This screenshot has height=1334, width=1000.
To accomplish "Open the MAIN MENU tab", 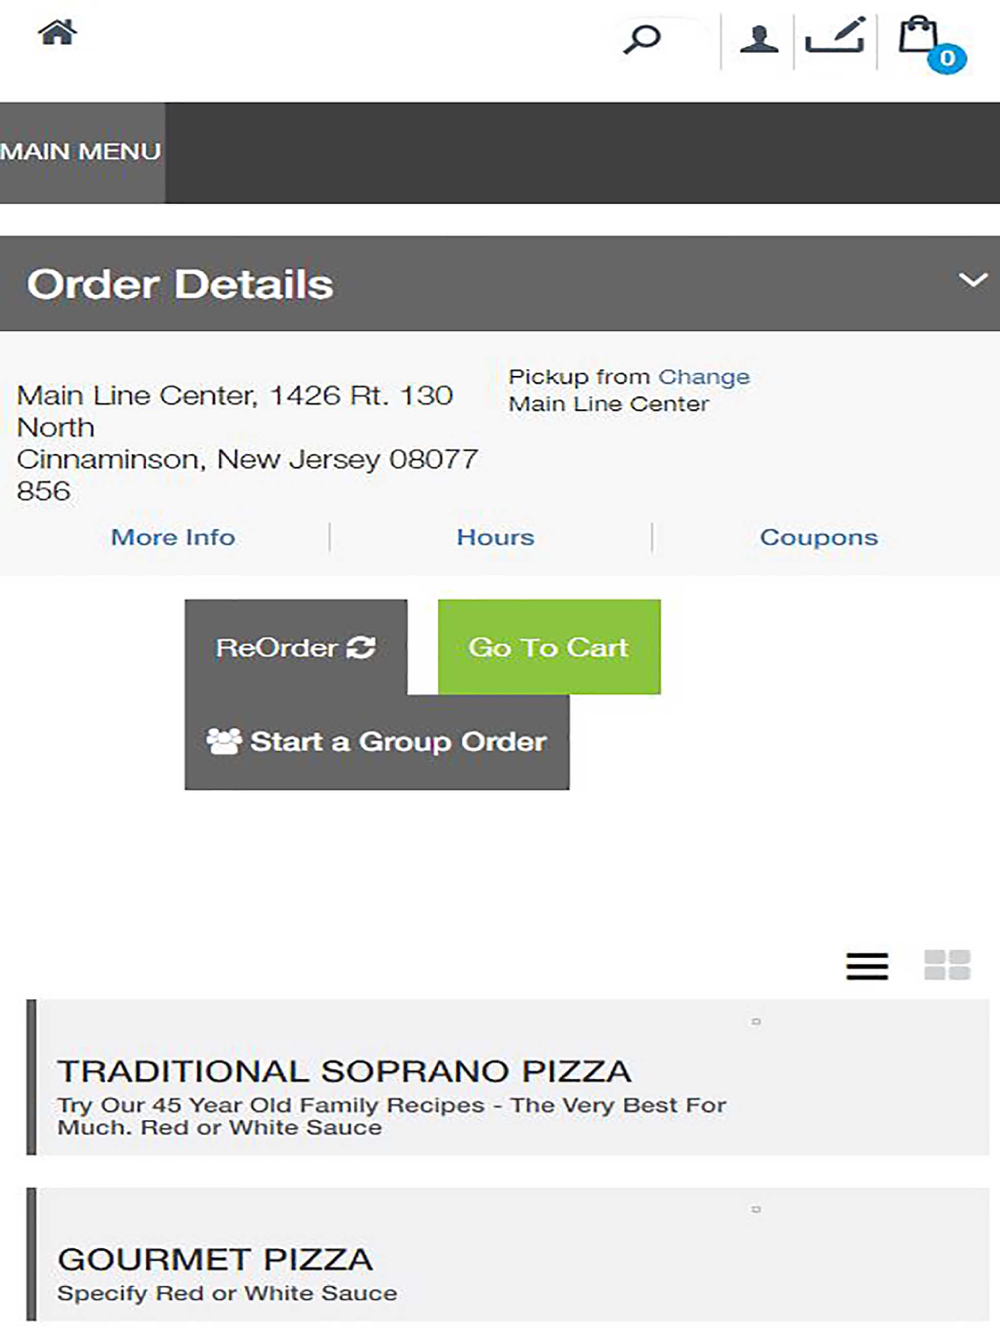I will [x=81, y=152].
